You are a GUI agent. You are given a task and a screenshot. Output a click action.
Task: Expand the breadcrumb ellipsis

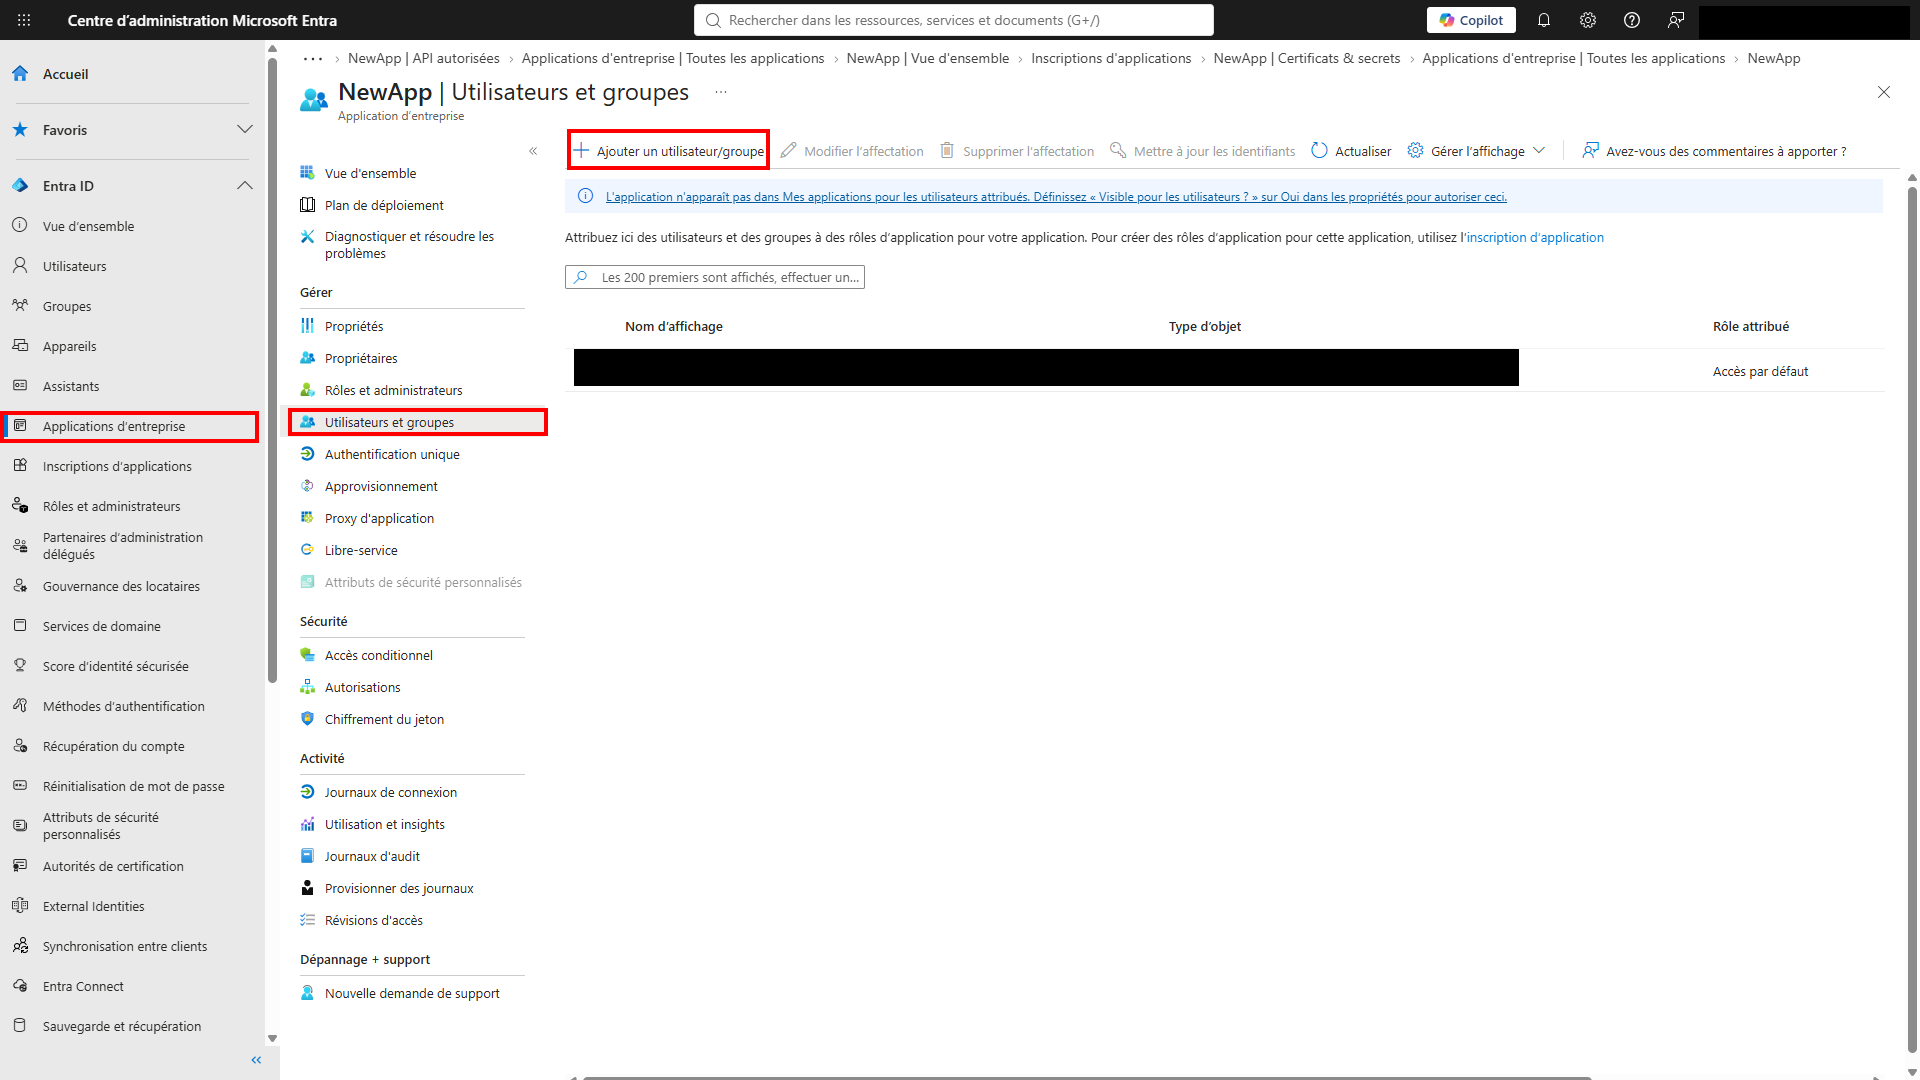pos(313,59)
